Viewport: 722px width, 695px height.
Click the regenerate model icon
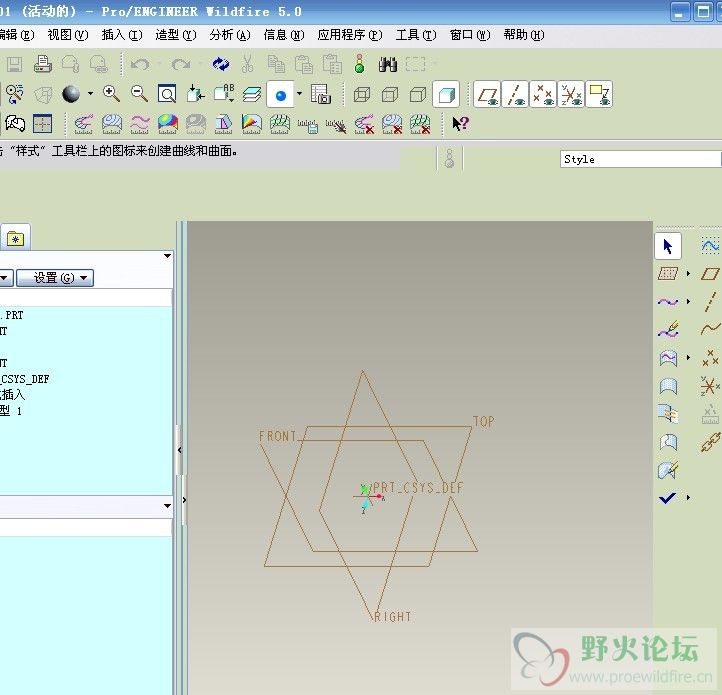pyautogui.click(x=221, y=64)
